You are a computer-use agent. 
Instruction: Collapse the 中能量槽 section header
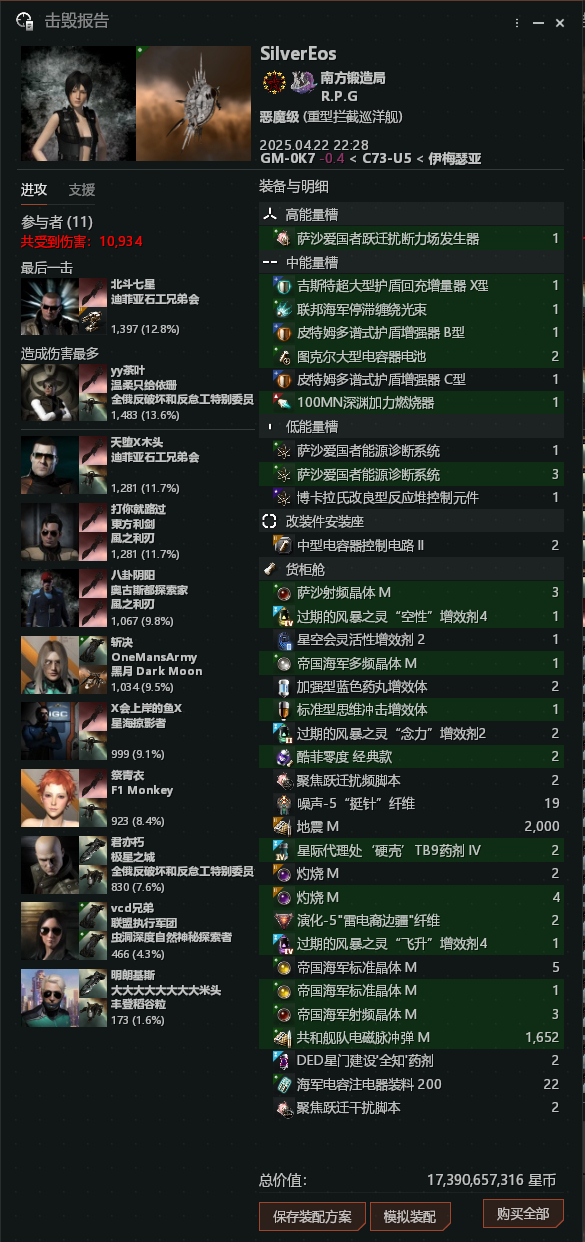point(411,262)
